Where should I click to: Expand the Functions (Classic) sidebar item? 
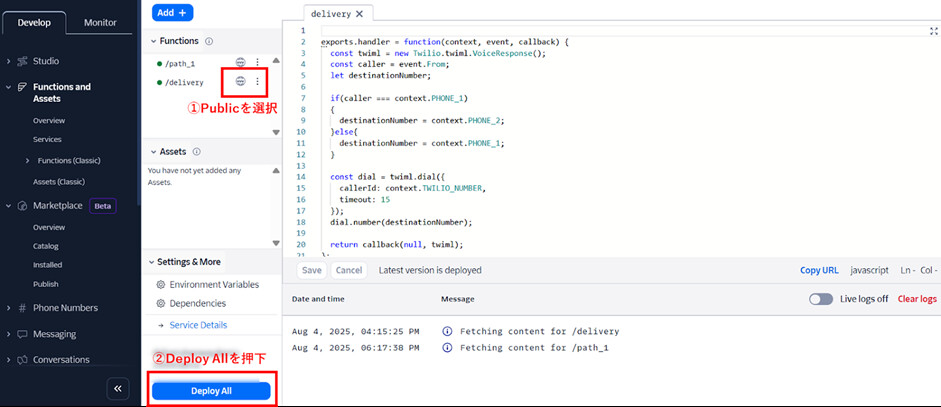click(x=28, y=161)
